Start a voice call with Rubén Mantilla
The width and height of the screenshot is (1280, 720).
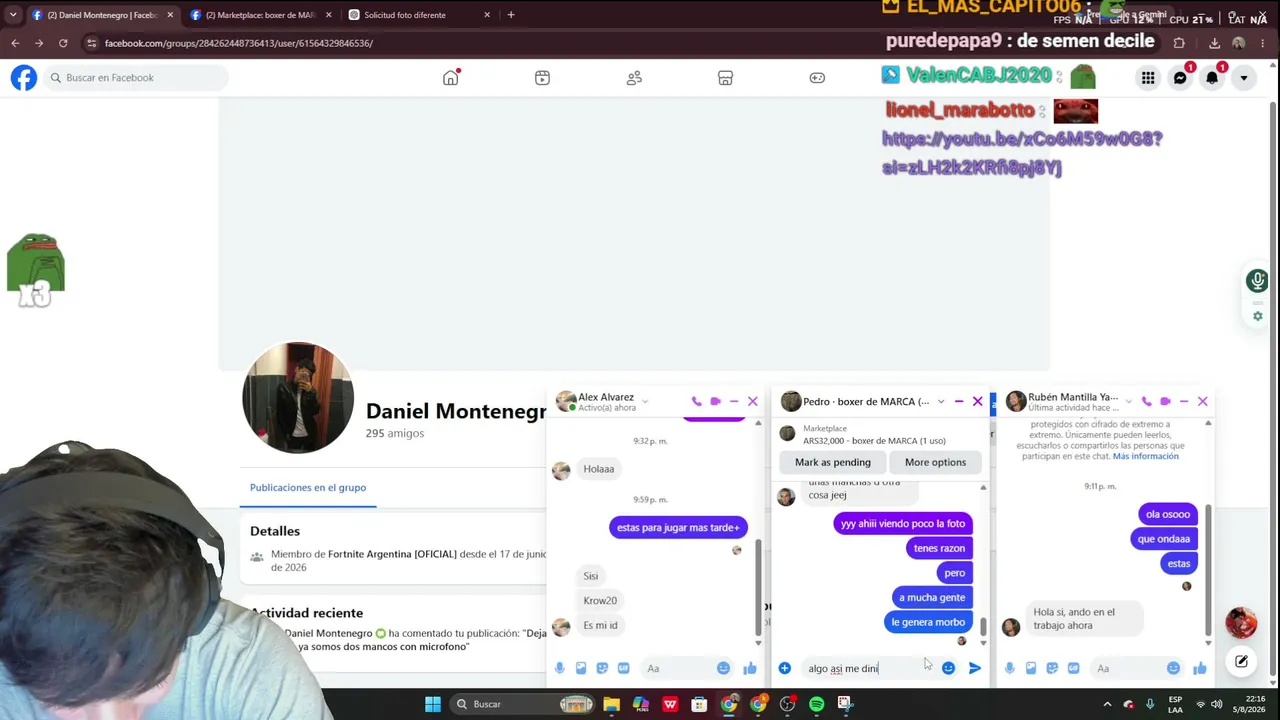(1146, 401)
